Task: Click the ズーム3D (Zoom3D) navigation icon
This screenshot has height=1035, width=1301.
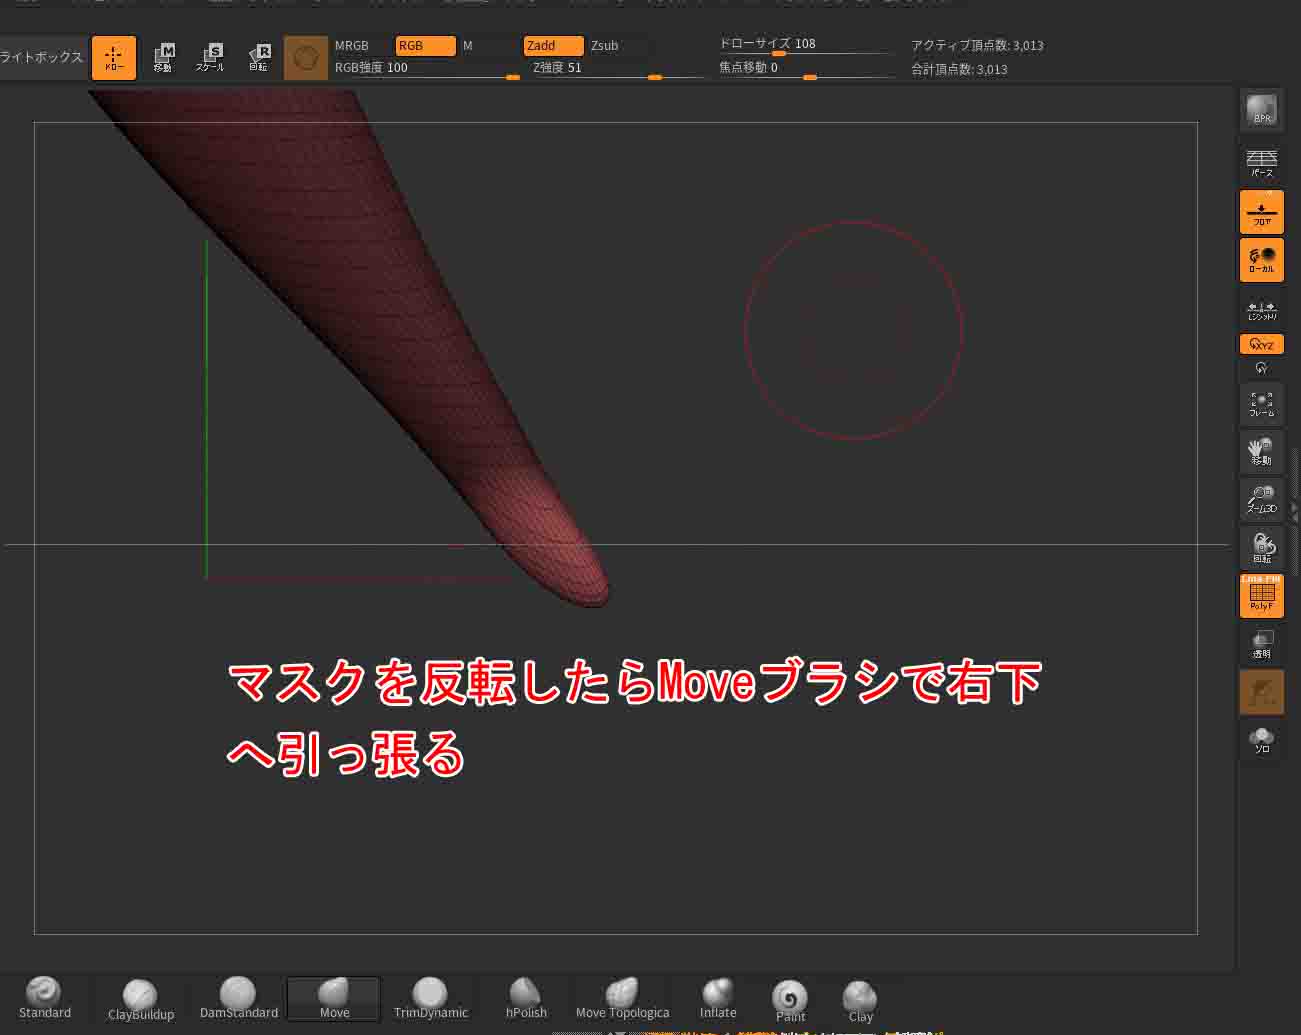Action: (x=1261, y=500)
